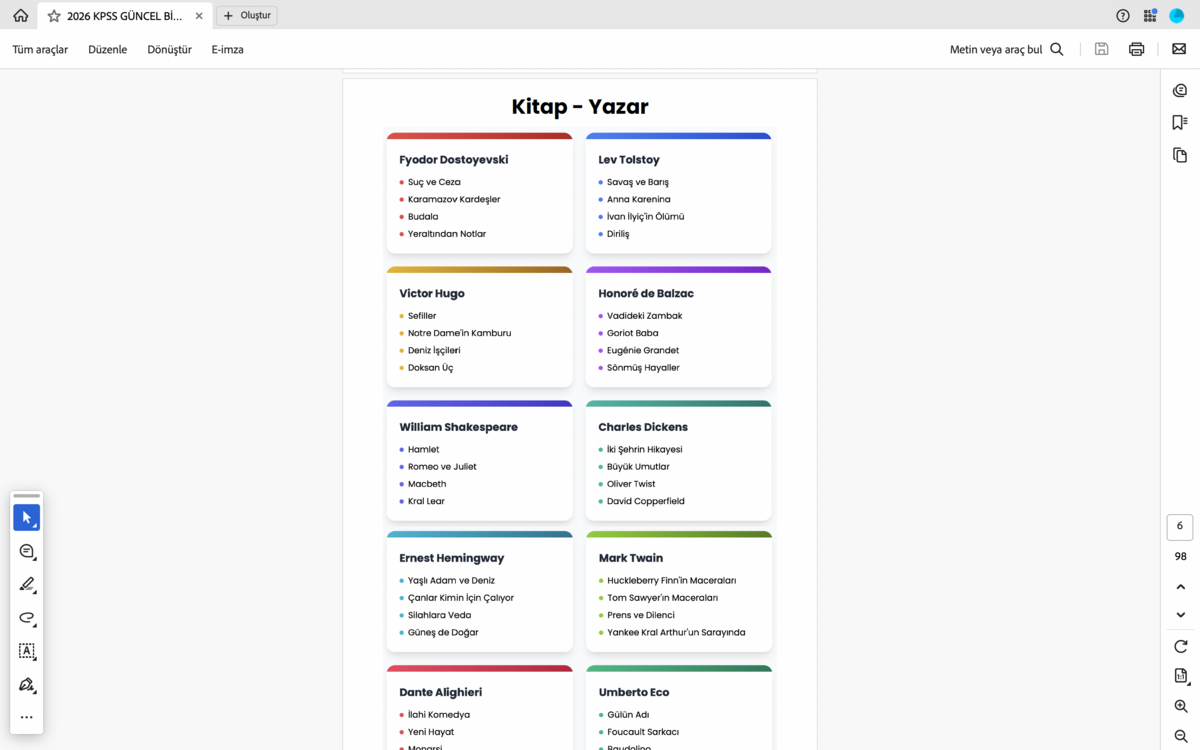Click the Savaş ve Barış entry
The height and width of the screenshot is (750, 1200).
click(x=638, y=182)
